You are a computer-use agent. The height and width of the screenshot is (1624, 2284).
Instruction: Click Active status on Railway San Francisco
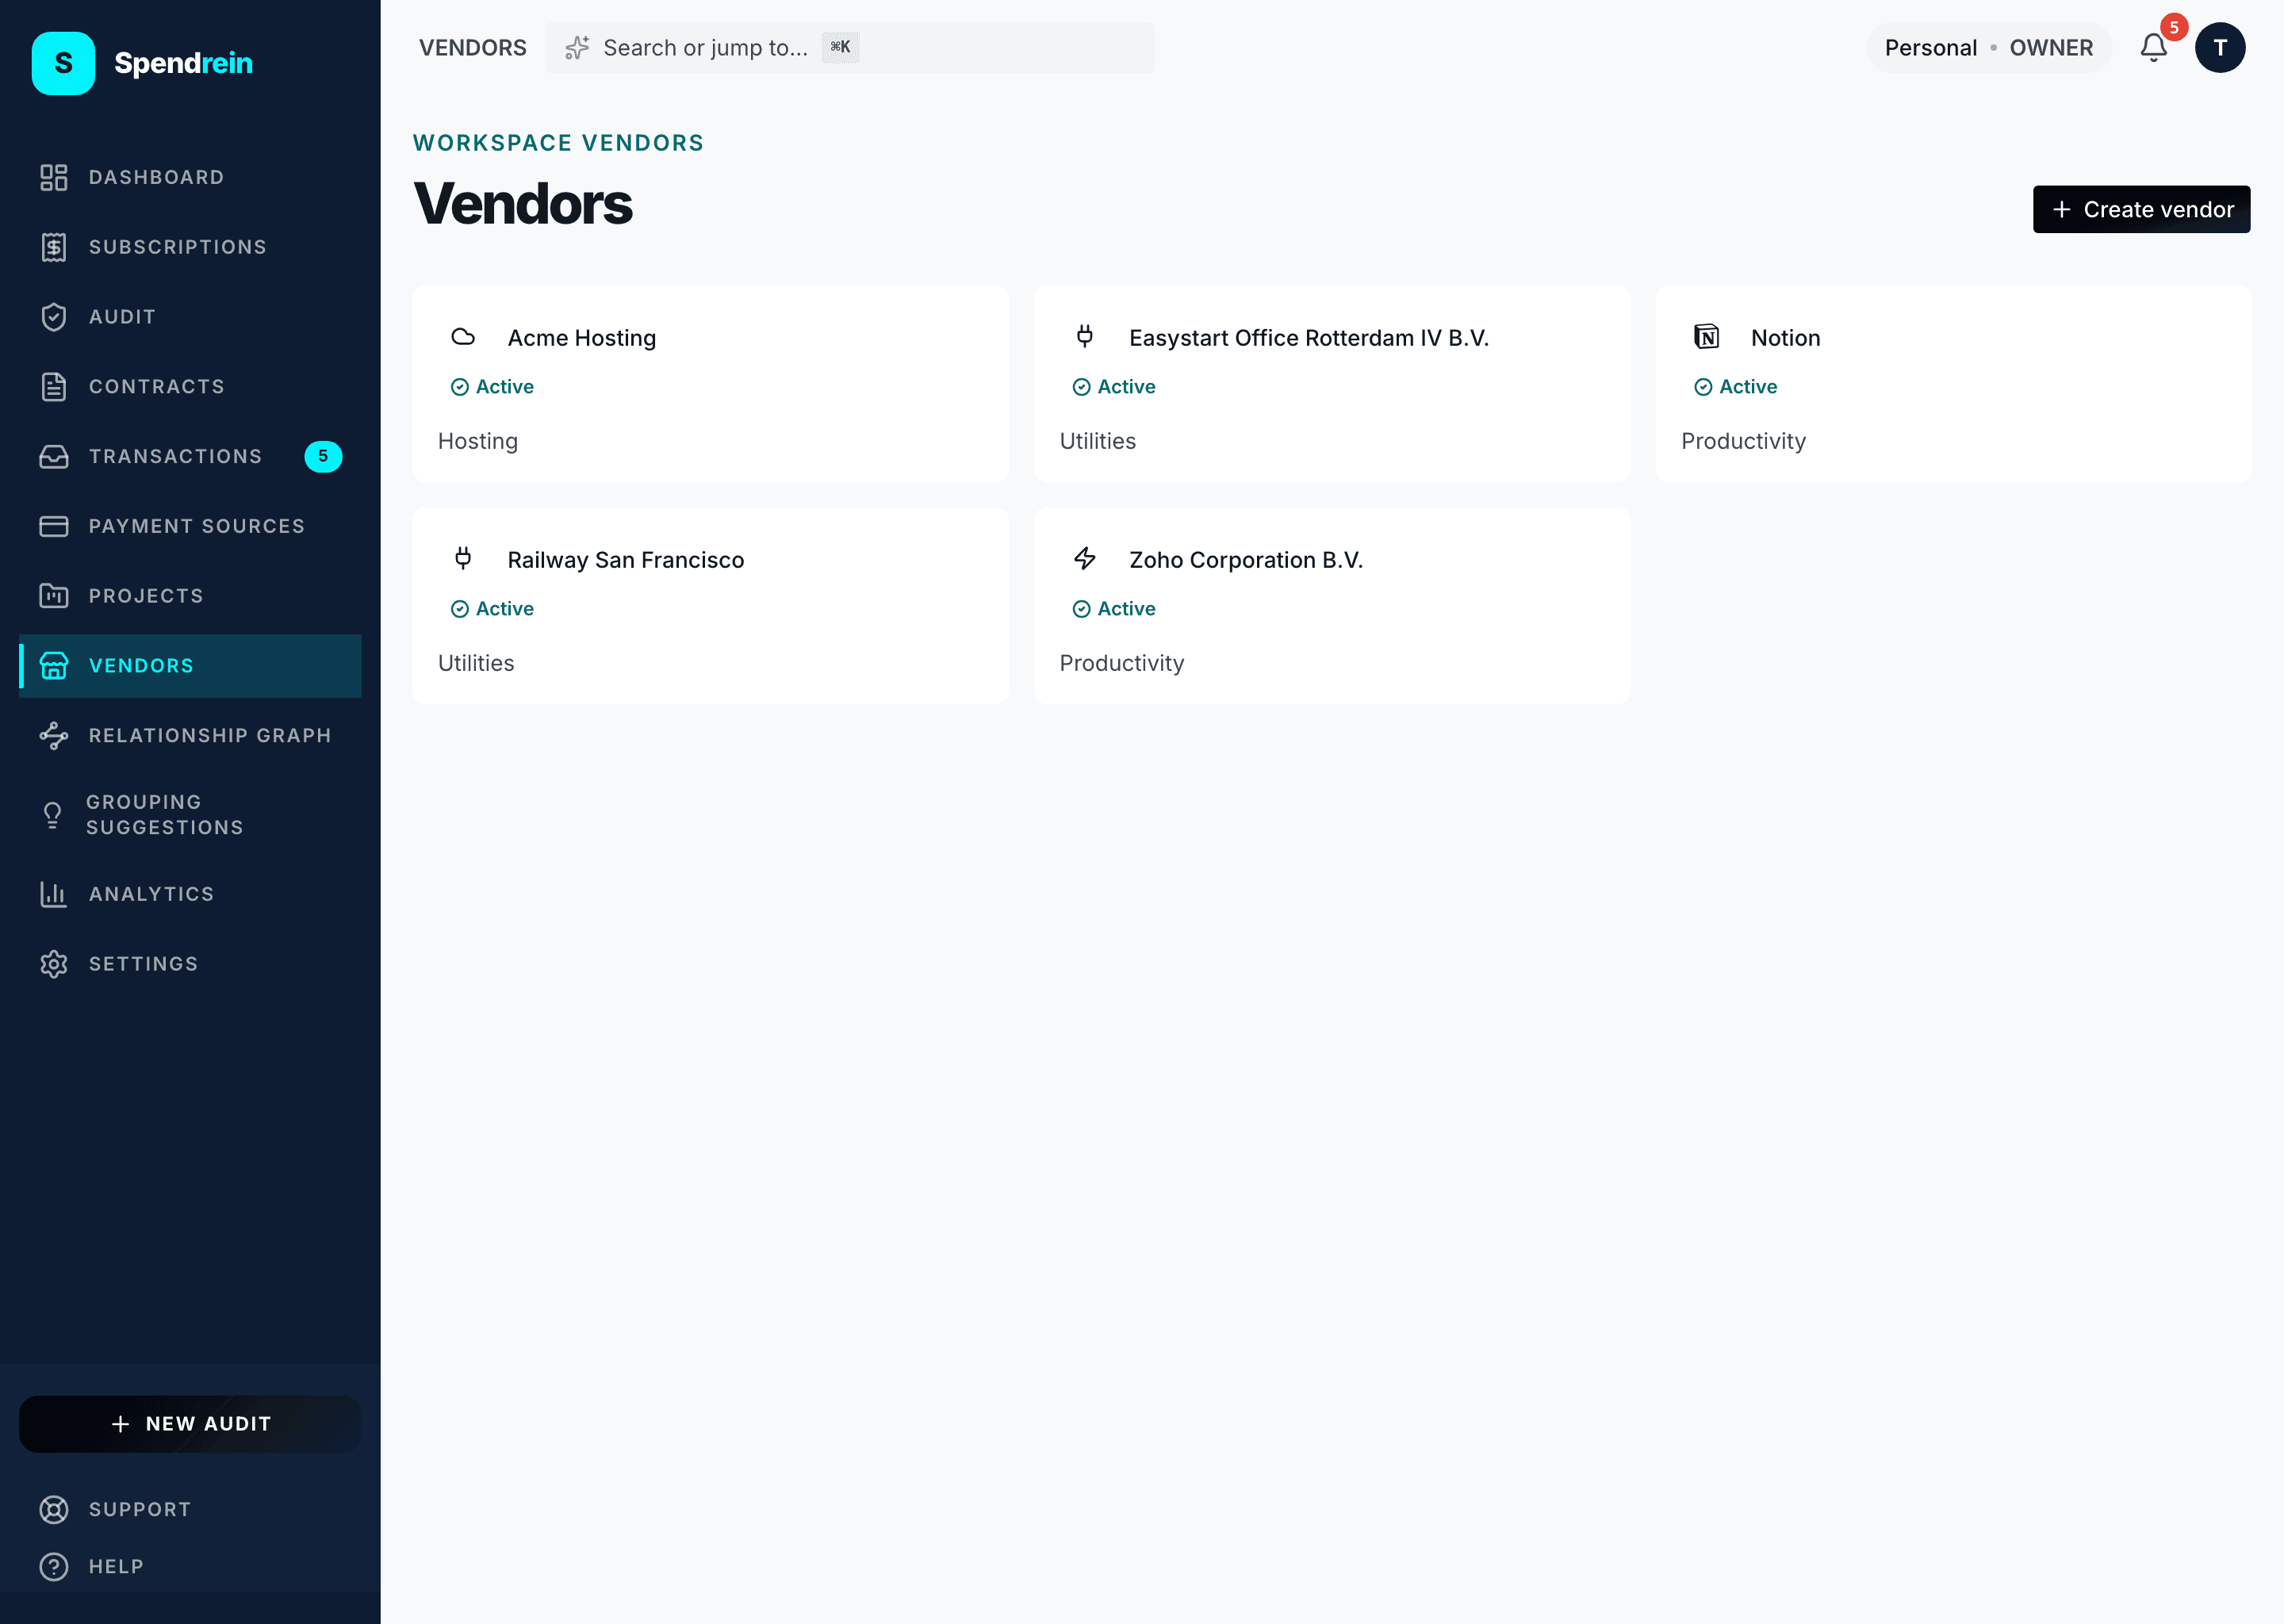(492, 608)
